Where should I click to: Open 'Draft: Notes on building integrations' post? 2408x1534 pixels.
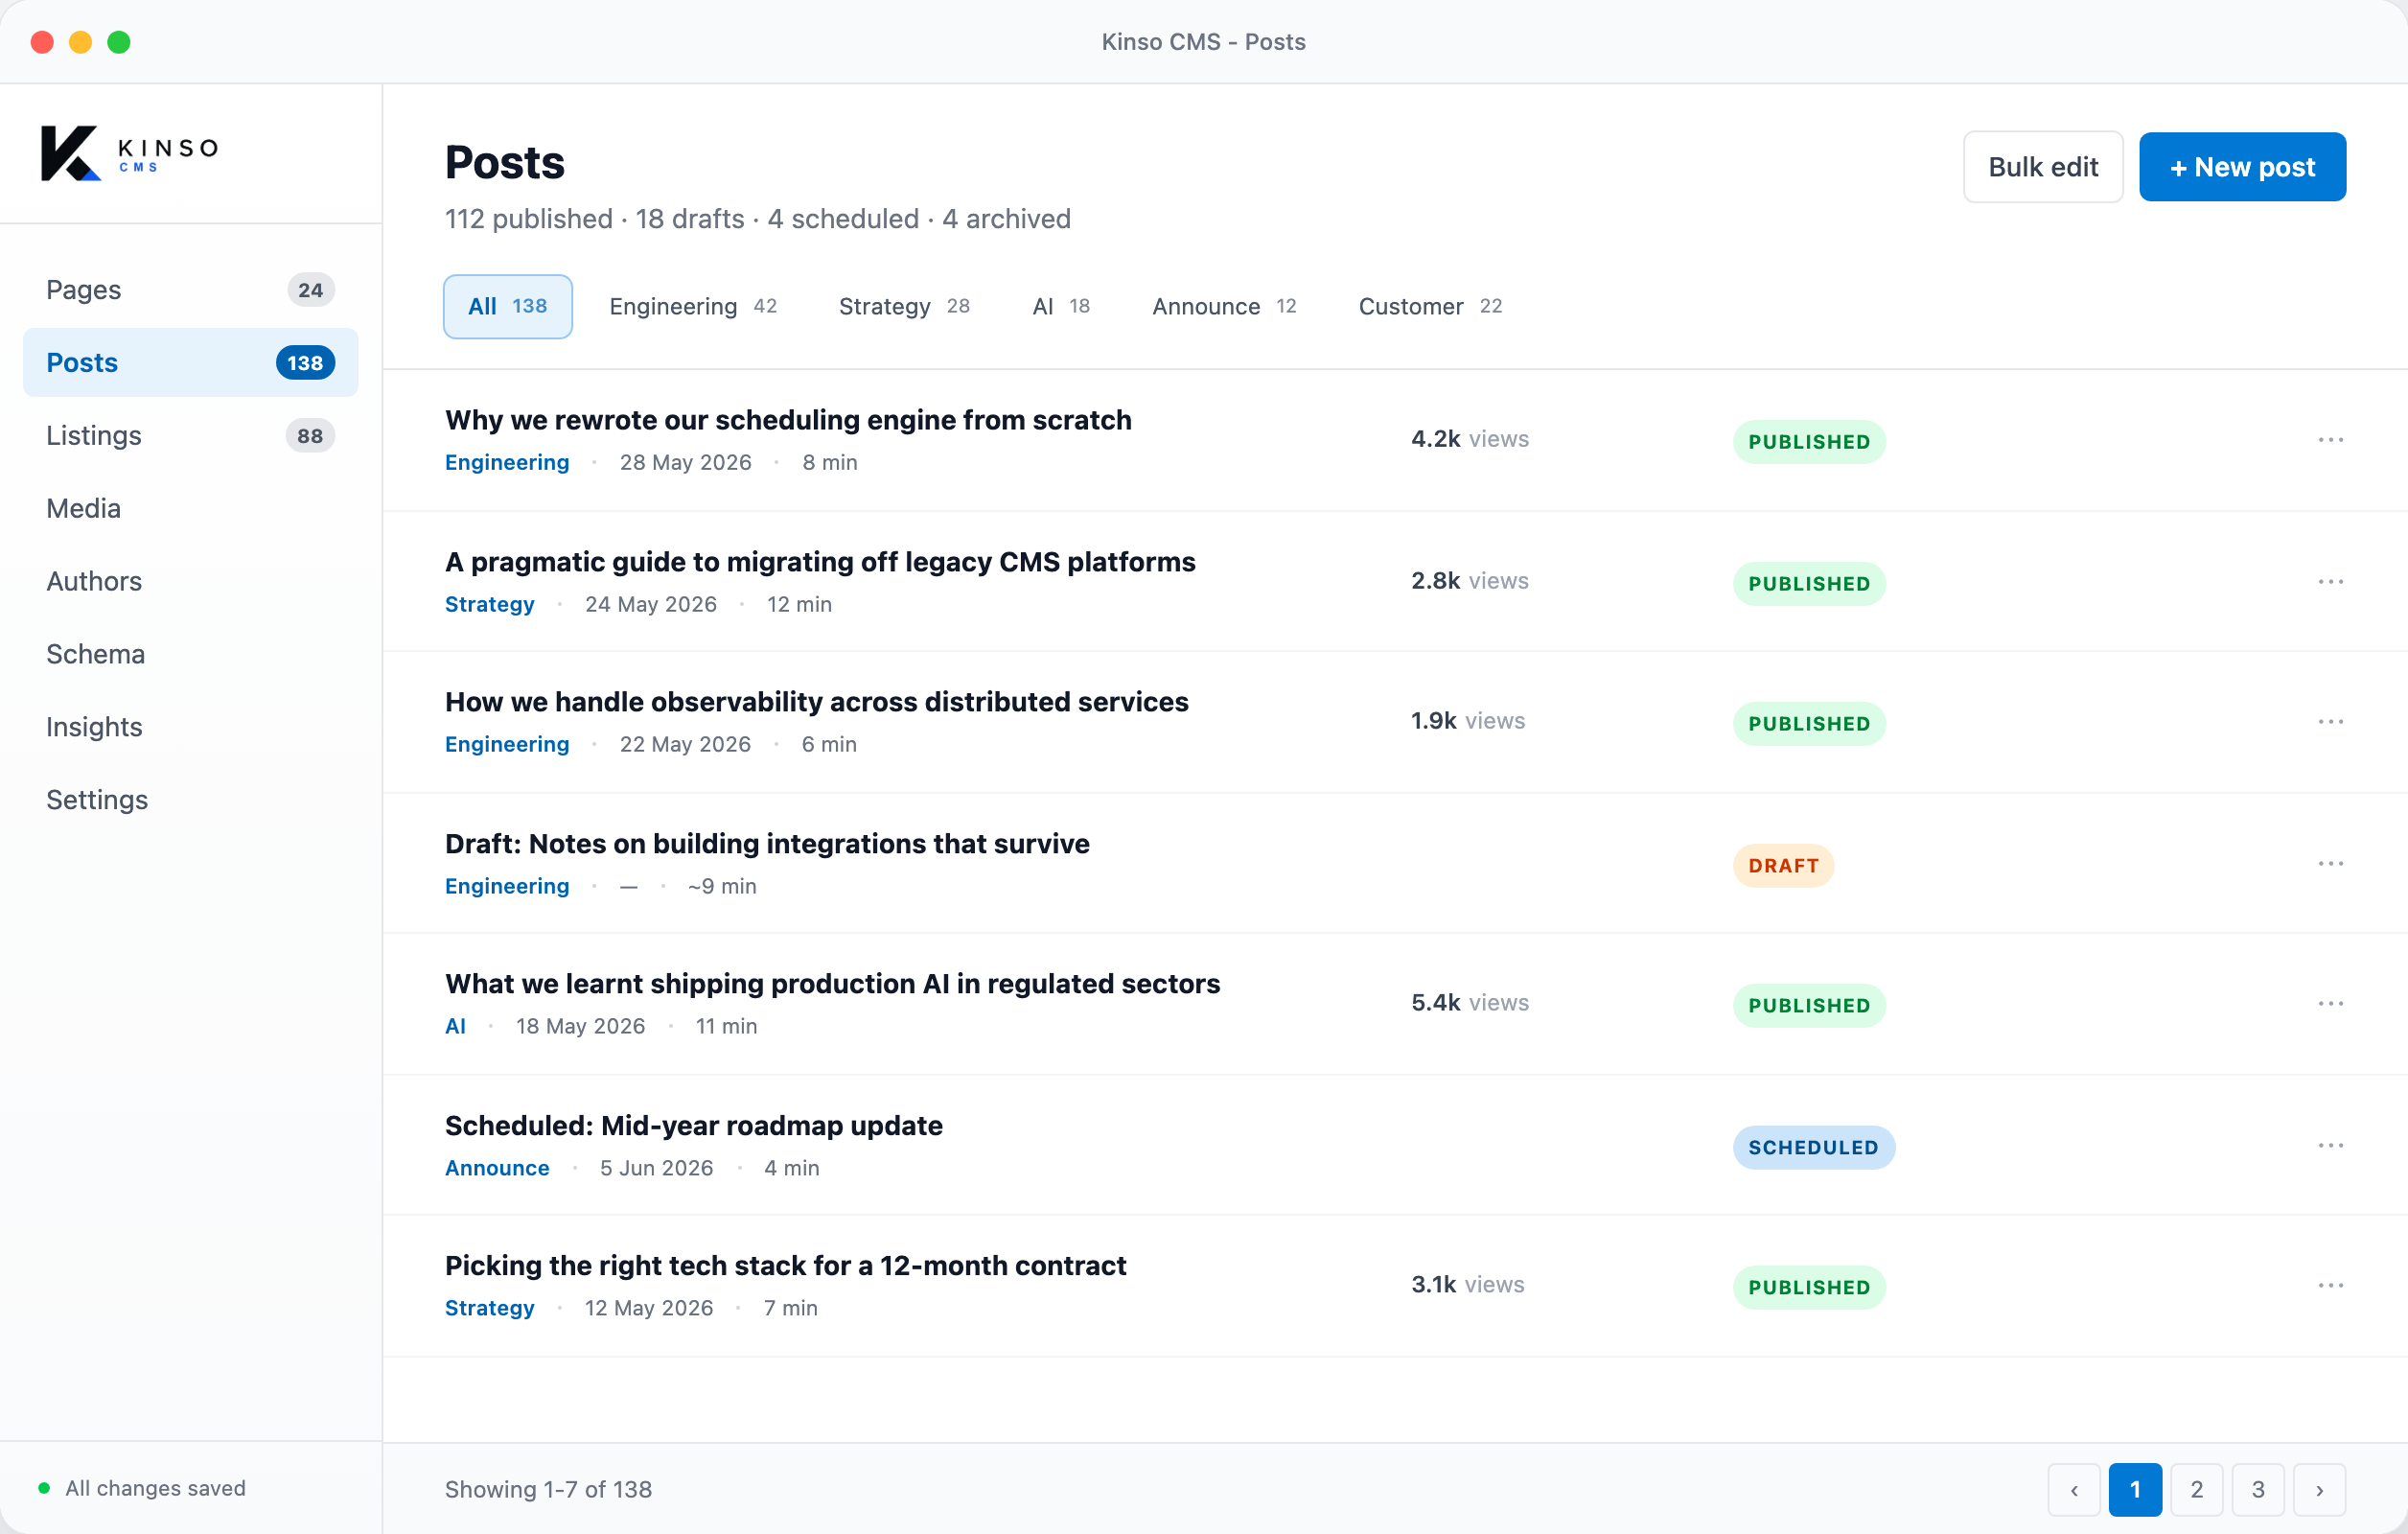click(767, 844)
